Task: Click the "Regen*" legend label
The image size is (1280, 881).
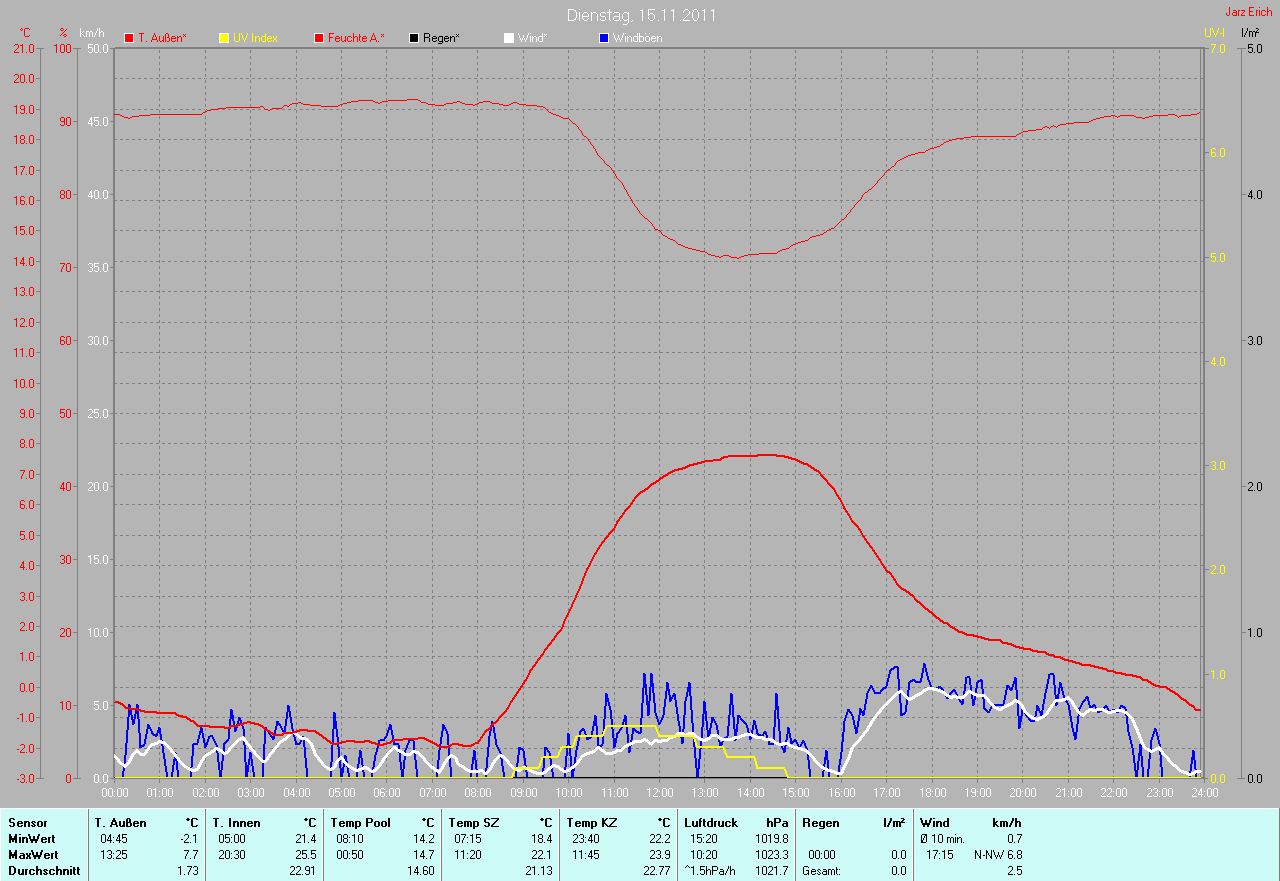Action: click(441, 38)
